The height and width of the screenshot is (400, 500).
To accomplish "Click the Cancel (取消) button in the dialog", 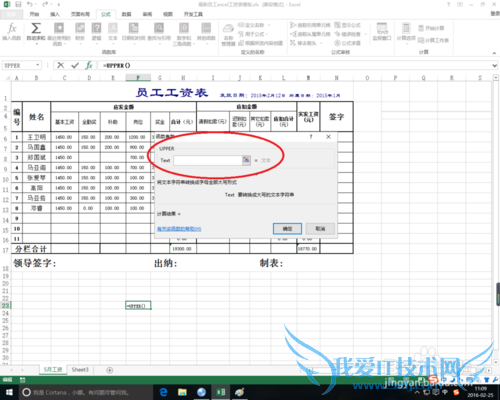I will (x=320, y=229).
